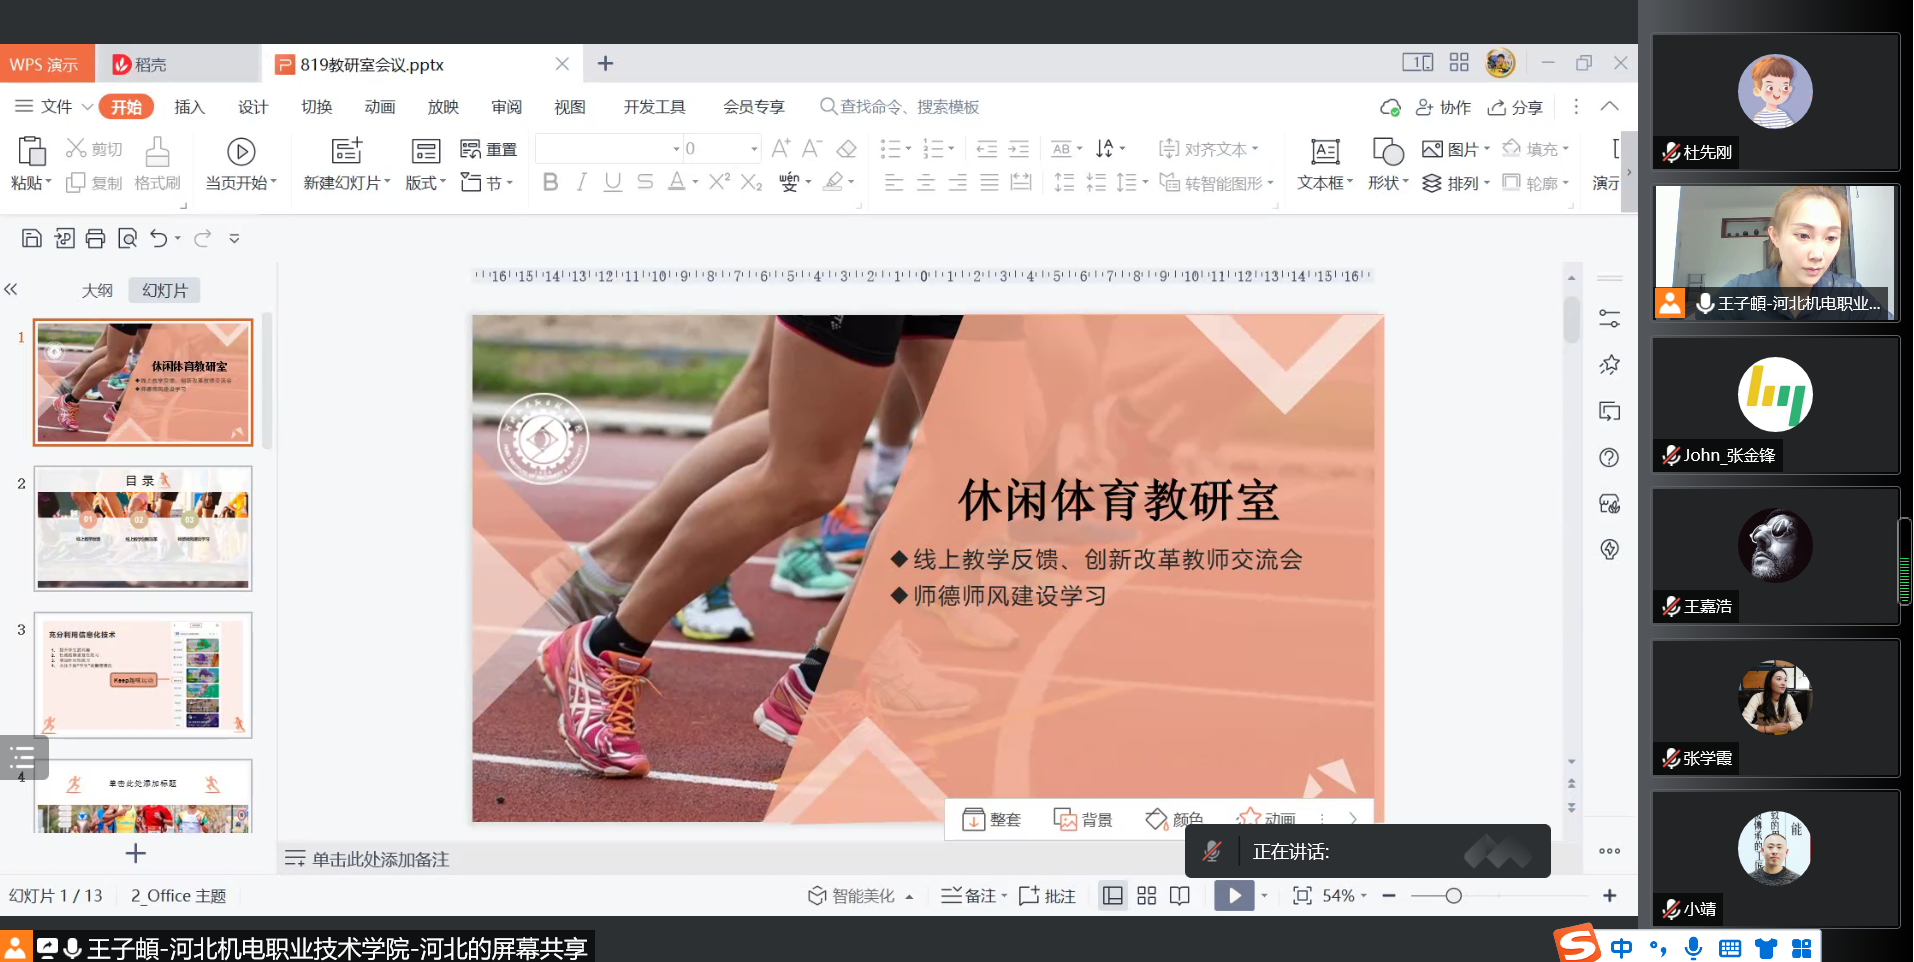Click the New Slide (新建幻灯片) icon
This screenshot has height=962, width=1914.
click(346, 151)
